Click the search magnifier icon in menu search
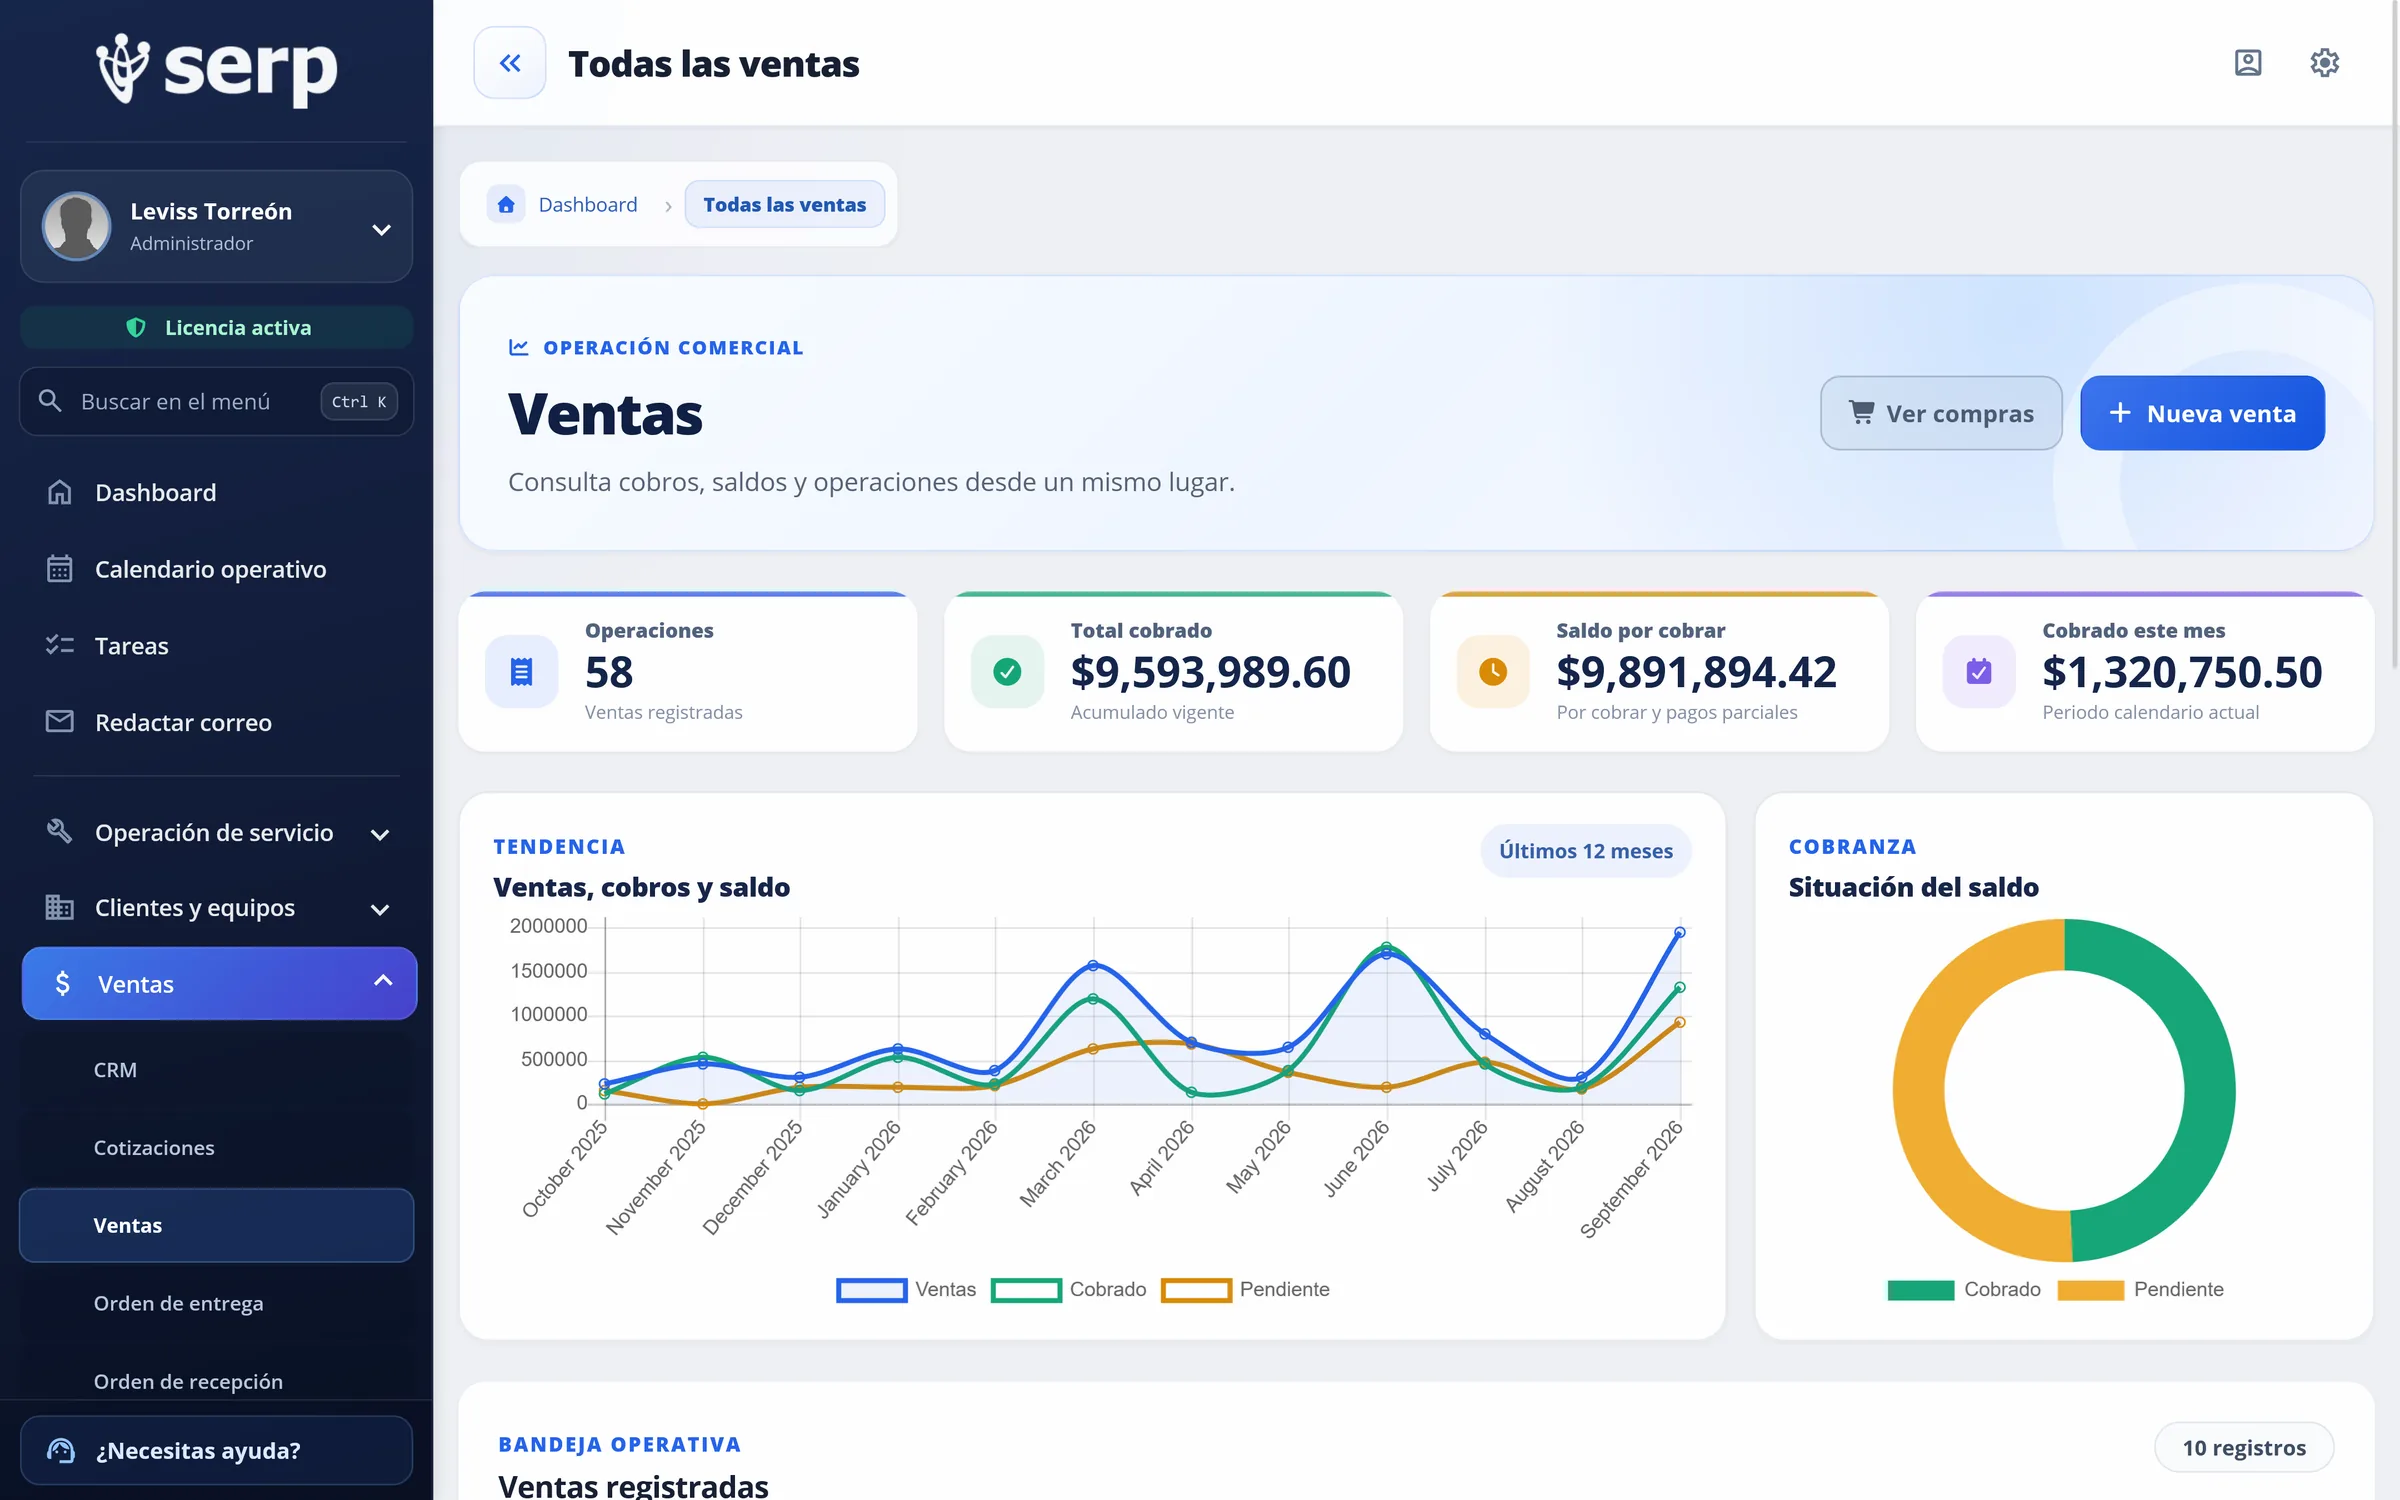Viewport: 2400px width, 1500px height. coord(50,401)
